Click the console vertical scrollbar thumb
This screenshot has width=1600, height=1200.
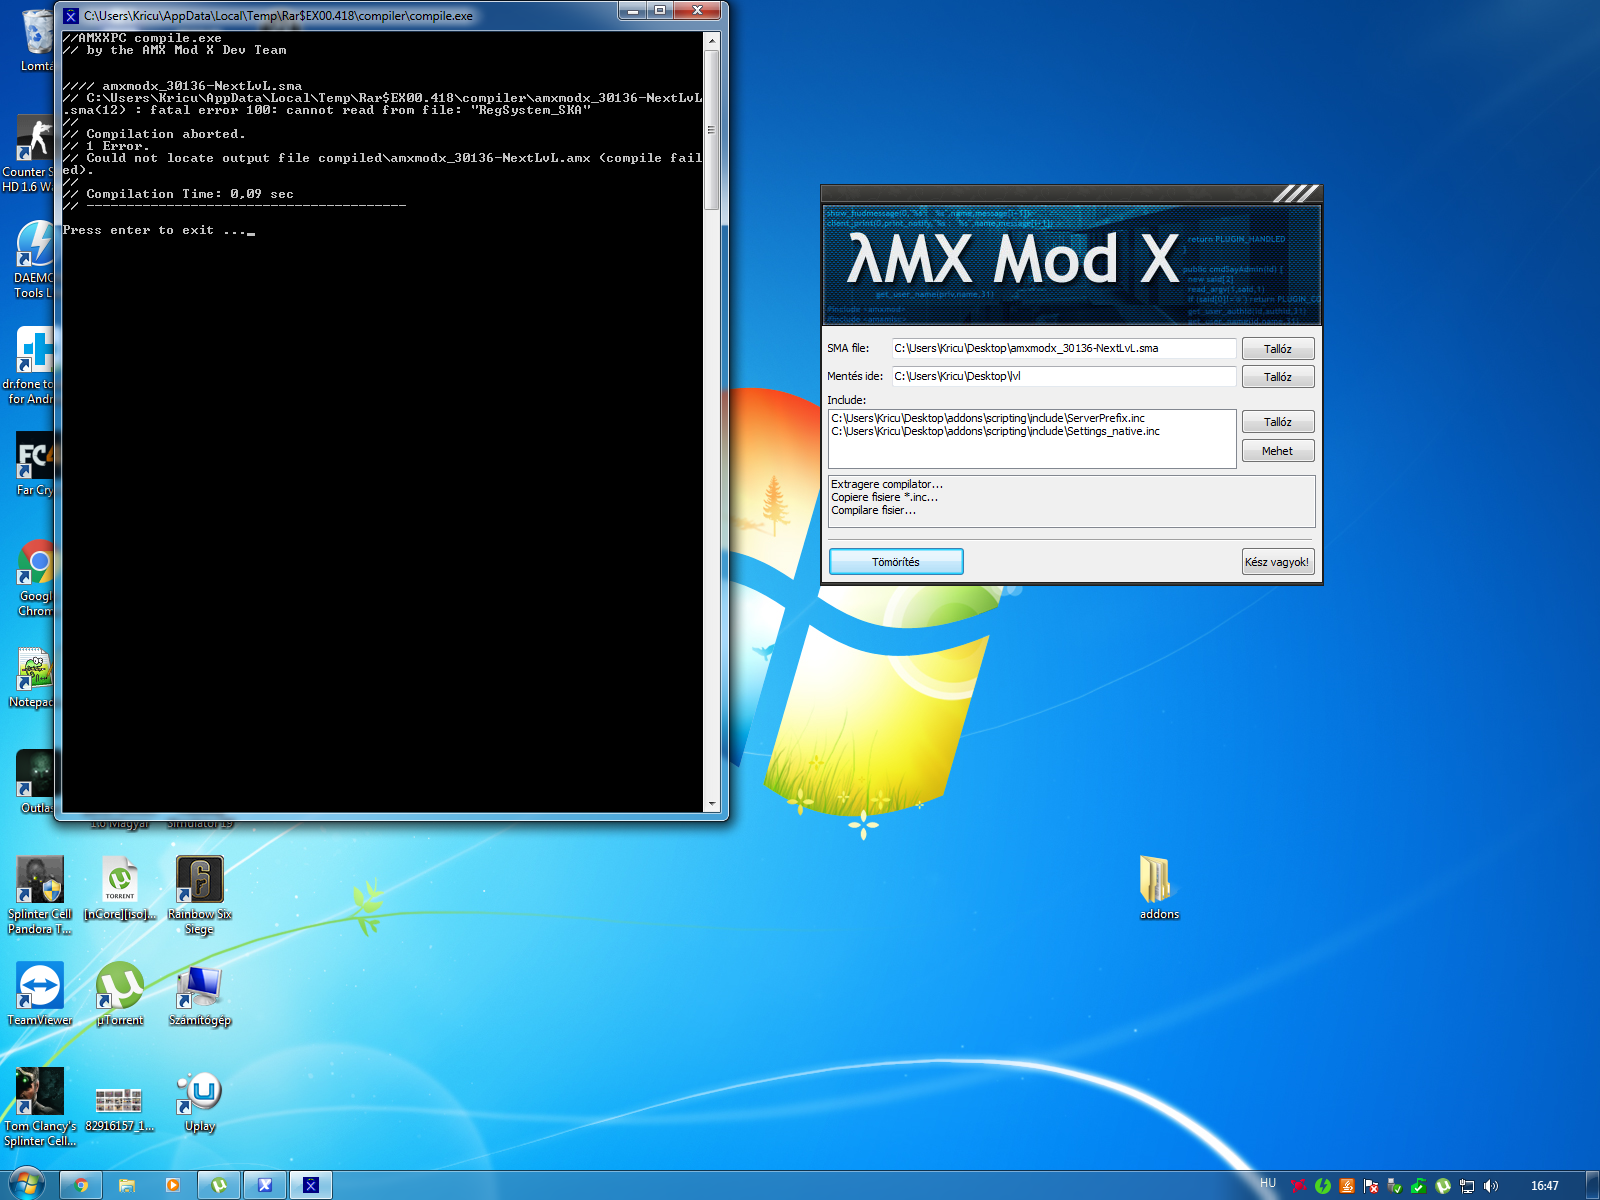(712, 130)
